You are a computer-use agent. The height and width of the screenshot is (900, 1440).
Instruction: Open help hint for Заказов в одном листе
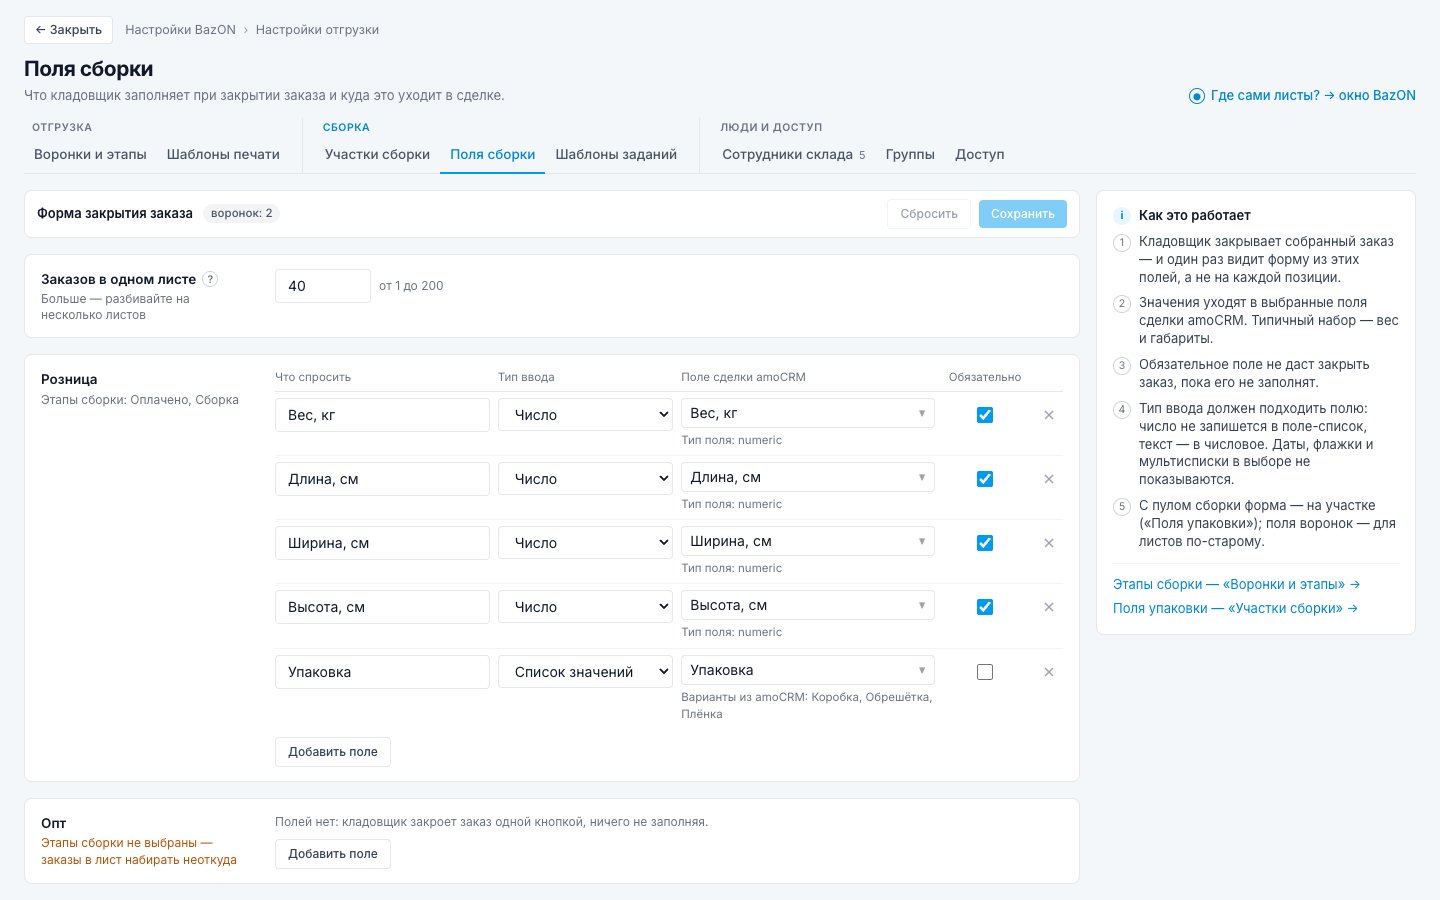pos(210,279)
